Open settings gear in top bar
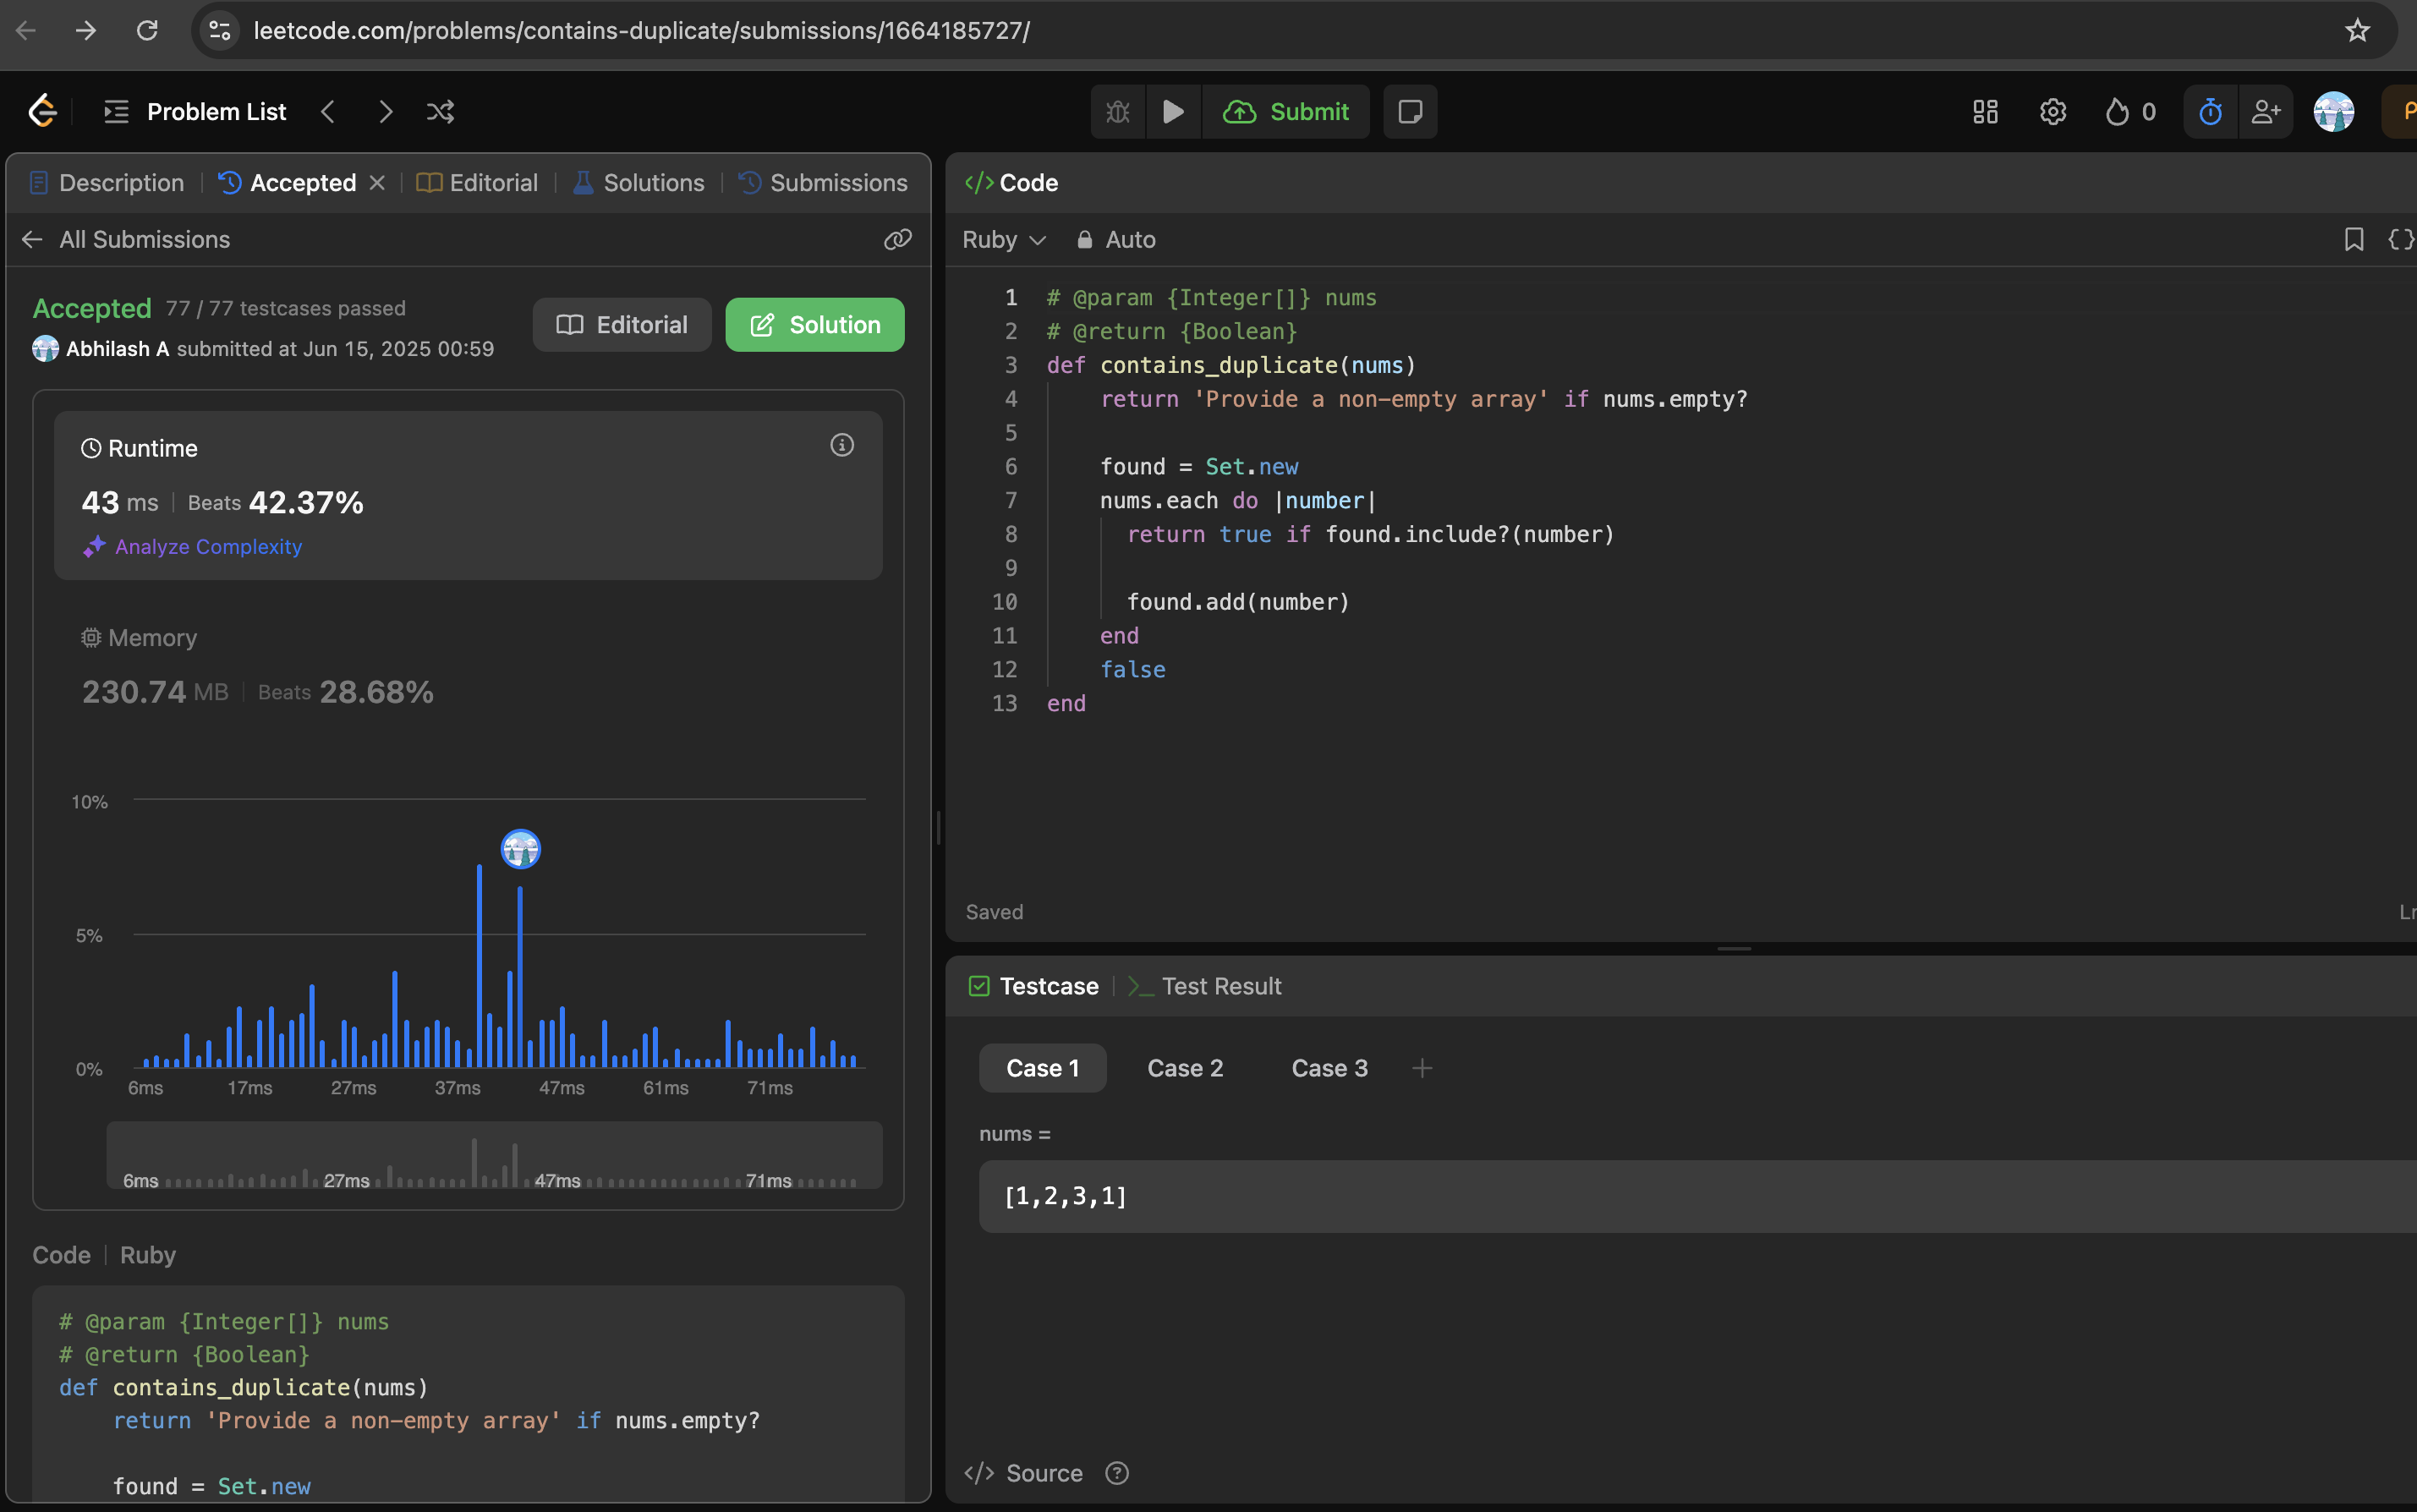The width and height of the screenshot is (2417, 1512). pyautogui.click(x=2052, y=112)
